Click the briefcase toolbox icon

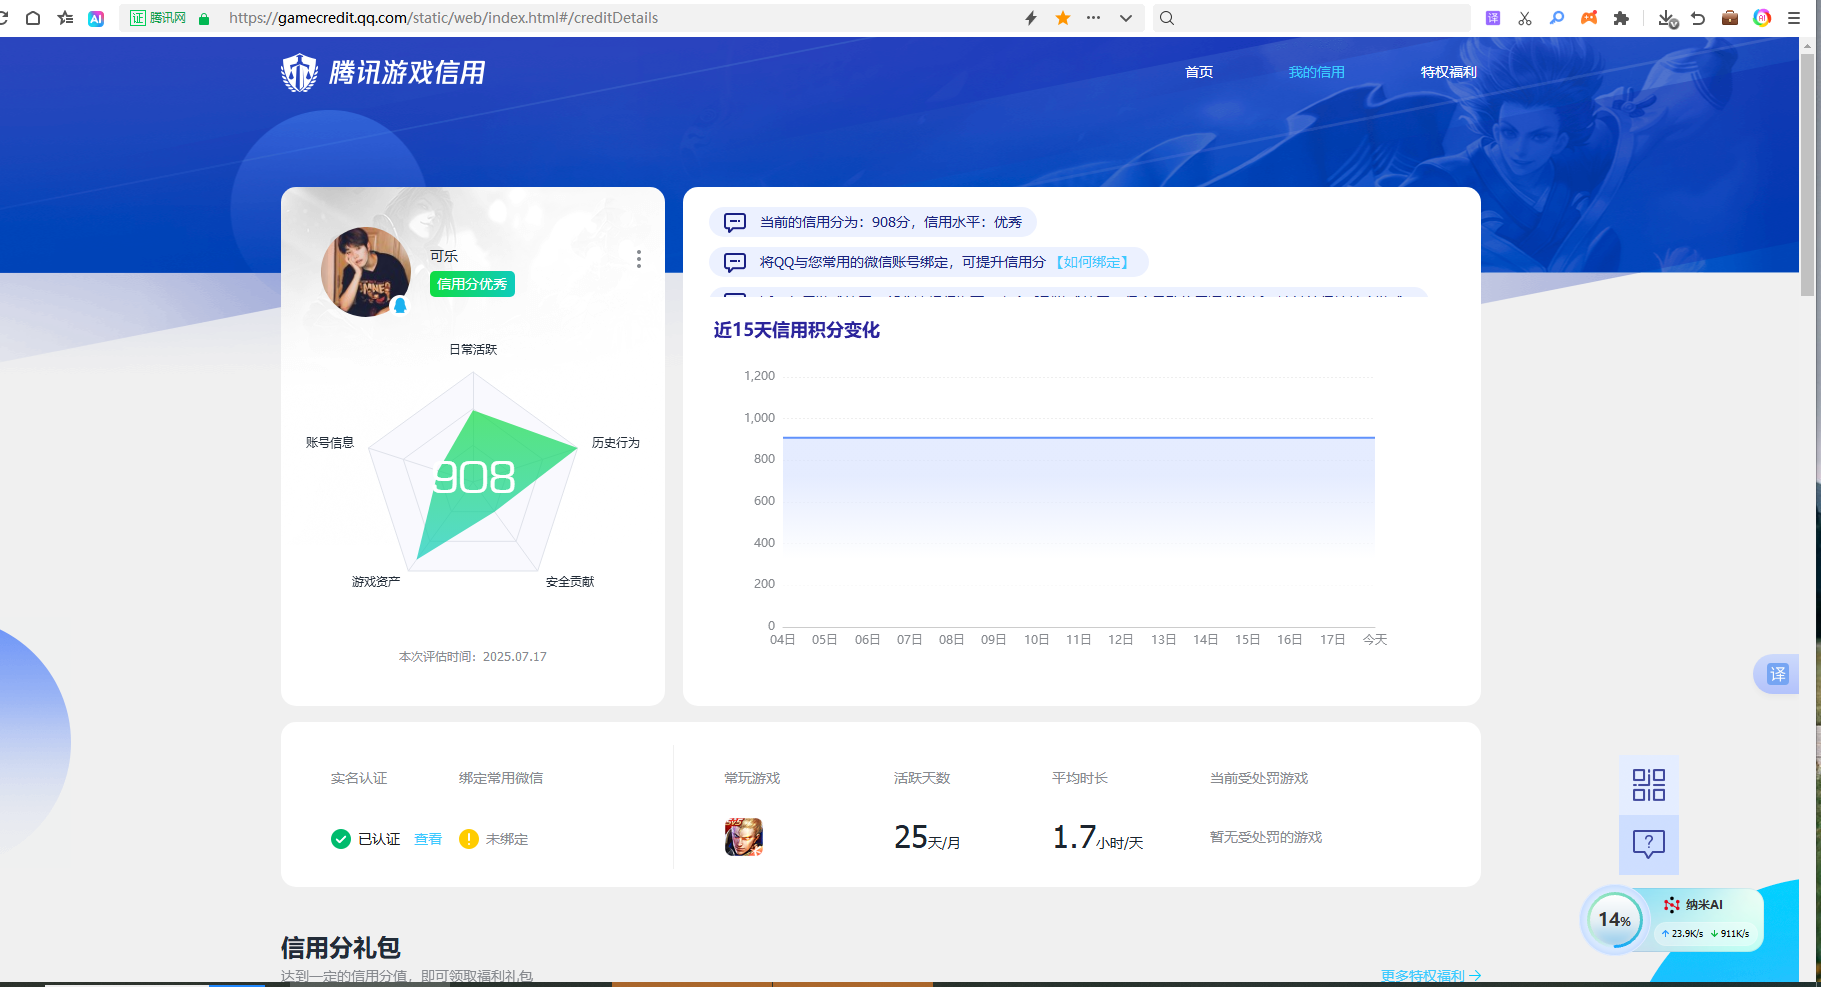point(1730,18)
